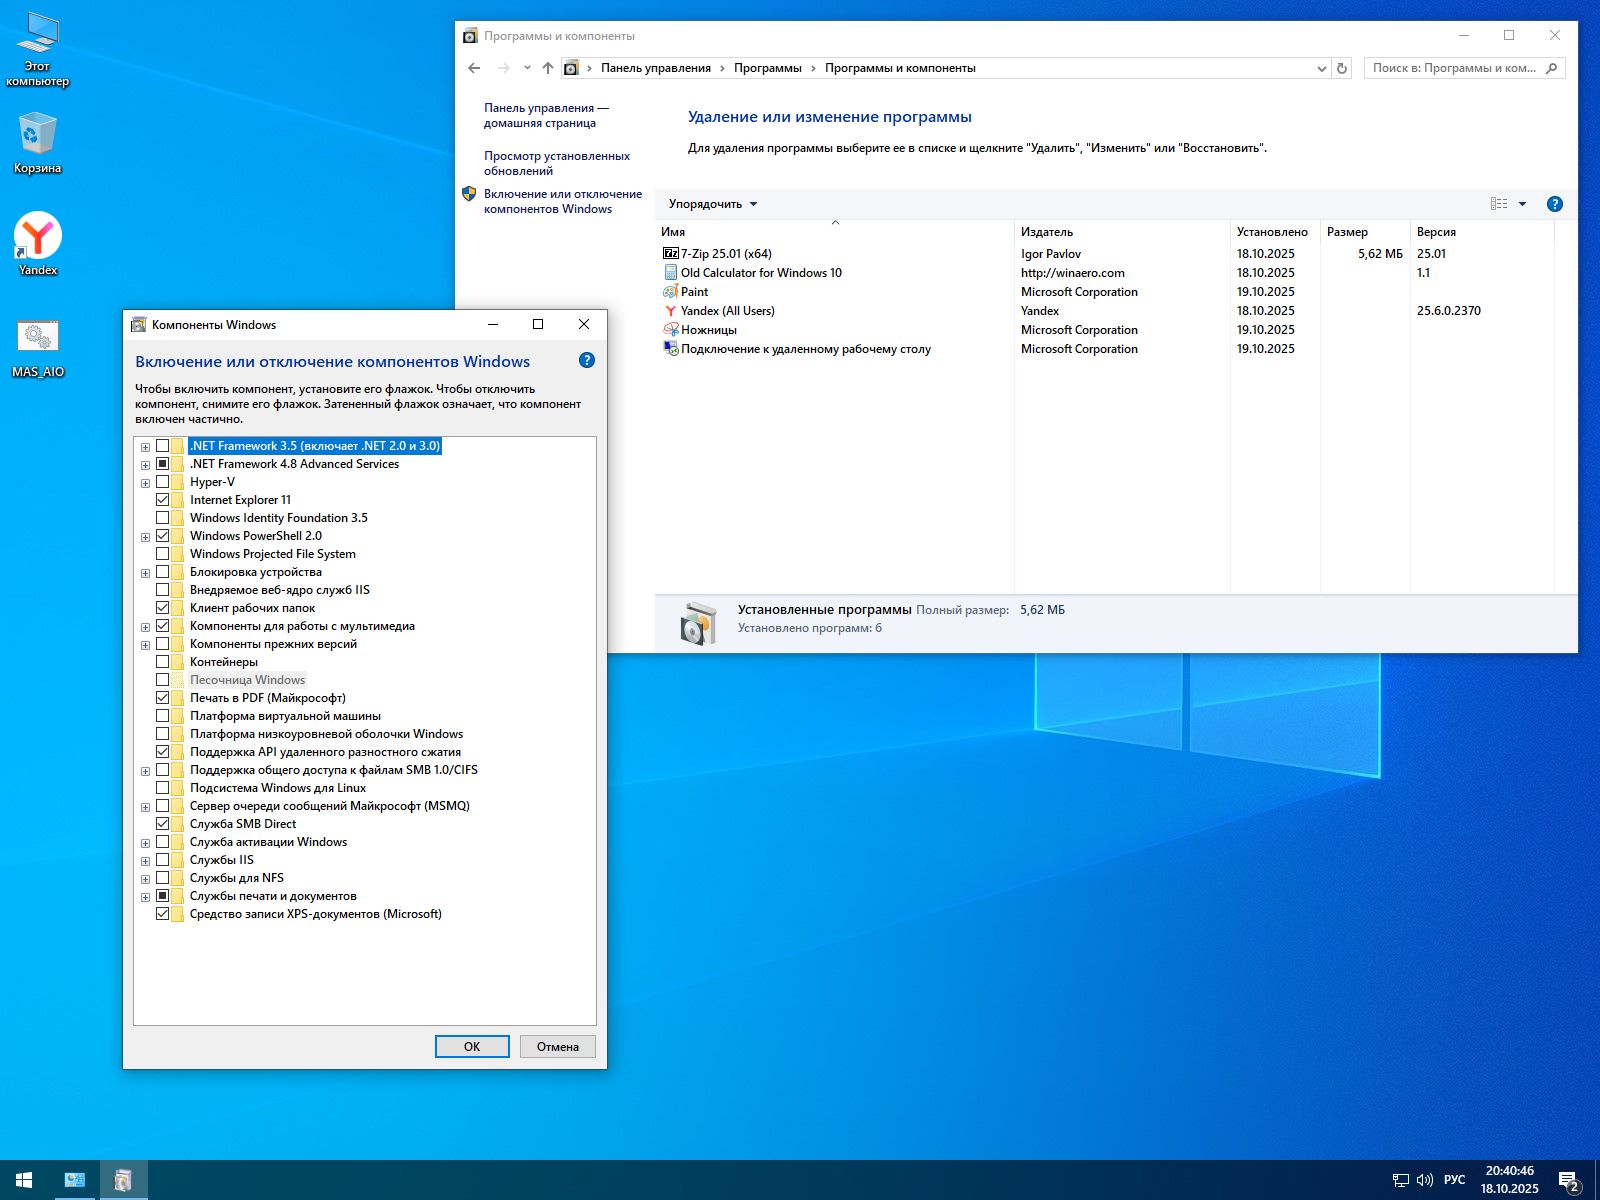Uncheck the Internet Explorer 11 checkbox
1600x1200 pixels.
(162, 500)
